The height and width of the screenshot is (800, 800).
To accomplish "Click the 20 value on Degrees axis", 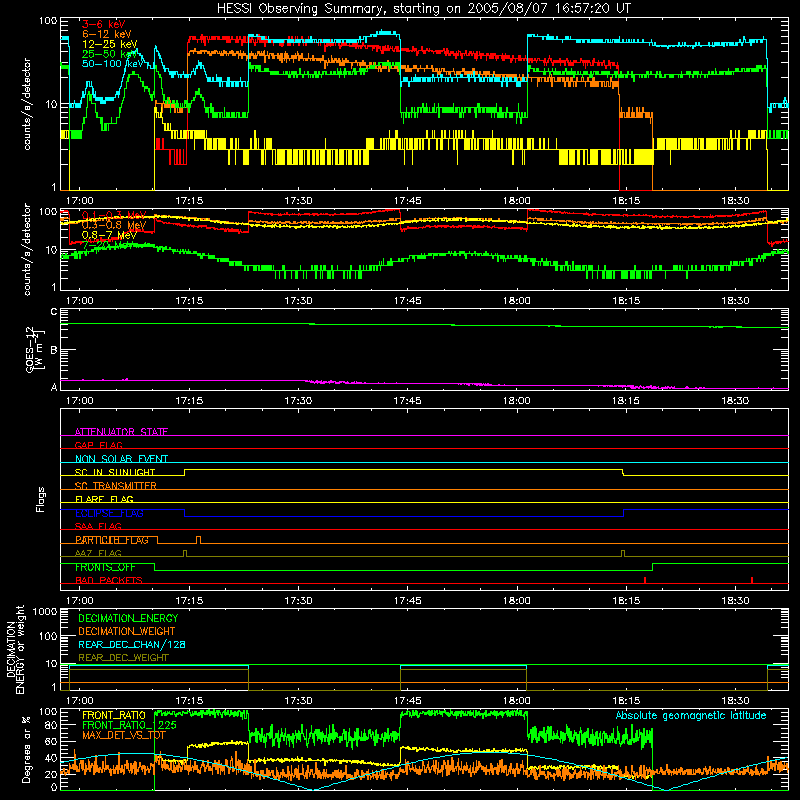I will 51,774.
